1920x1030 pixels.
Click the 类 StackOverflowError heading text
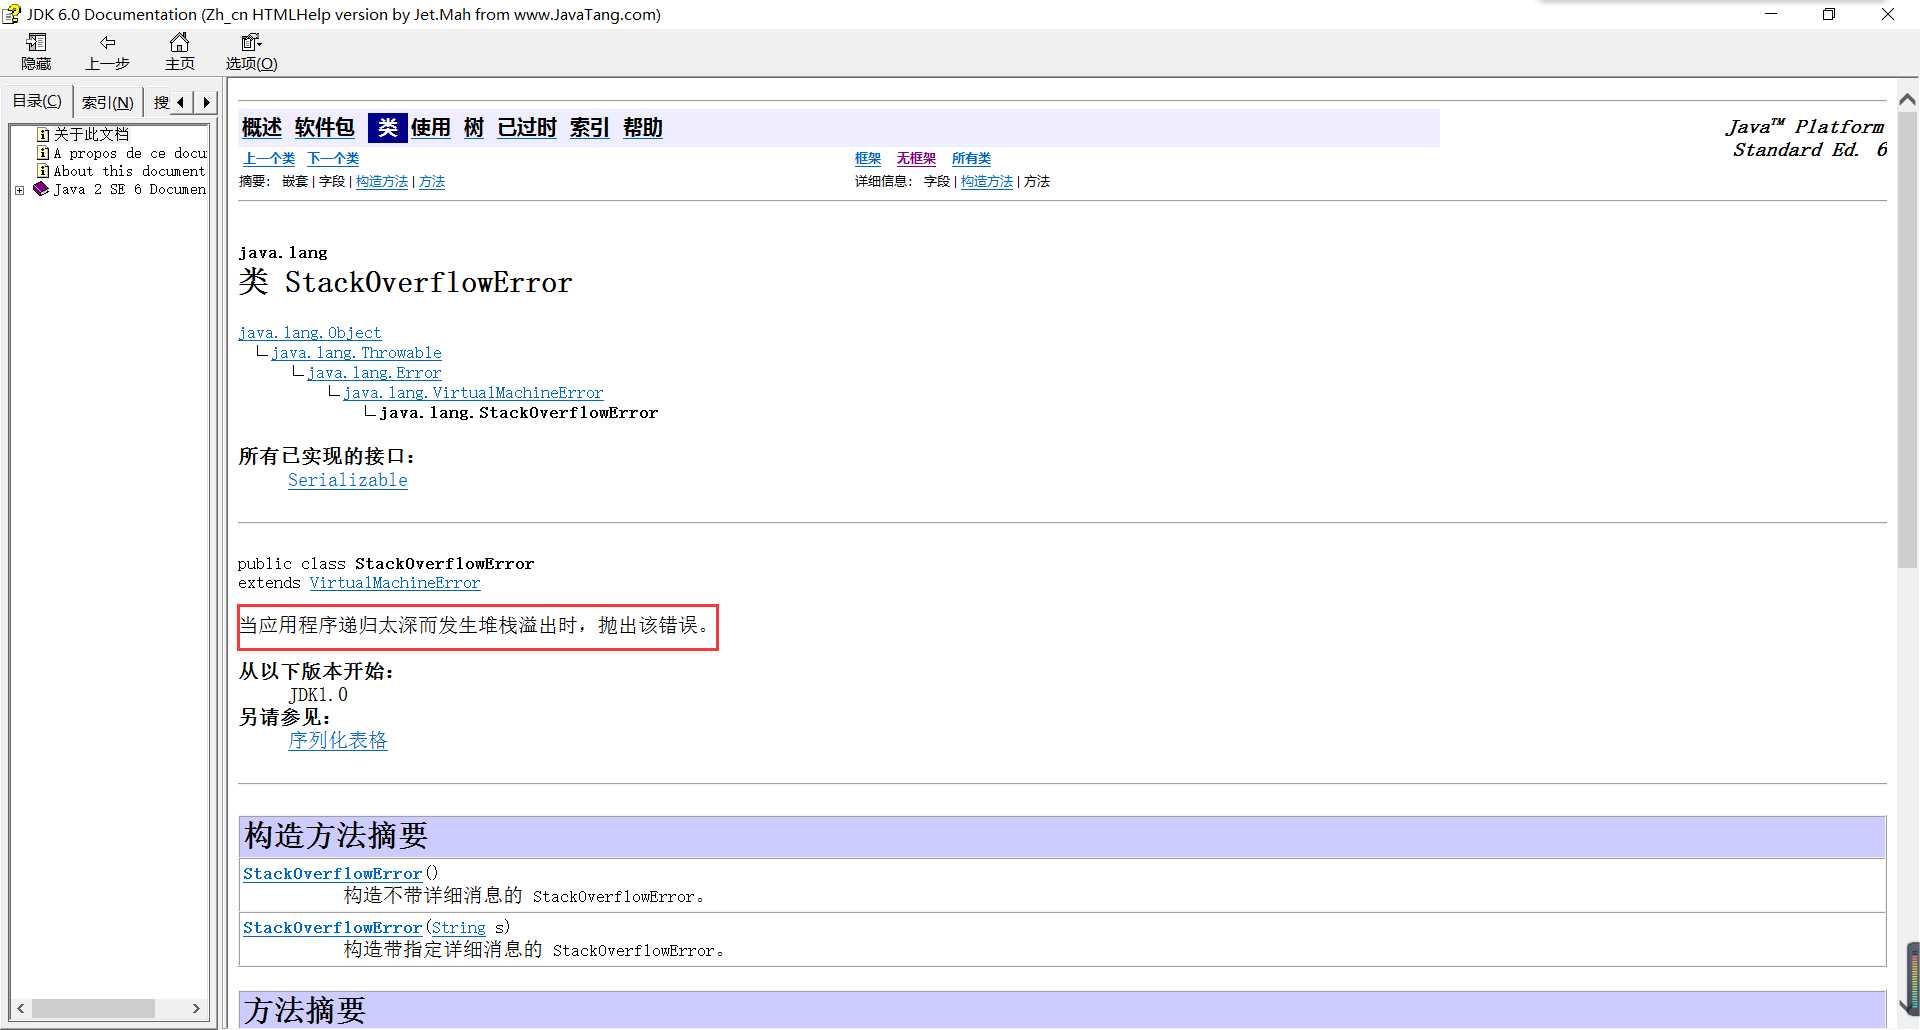(x=405, y=282)
